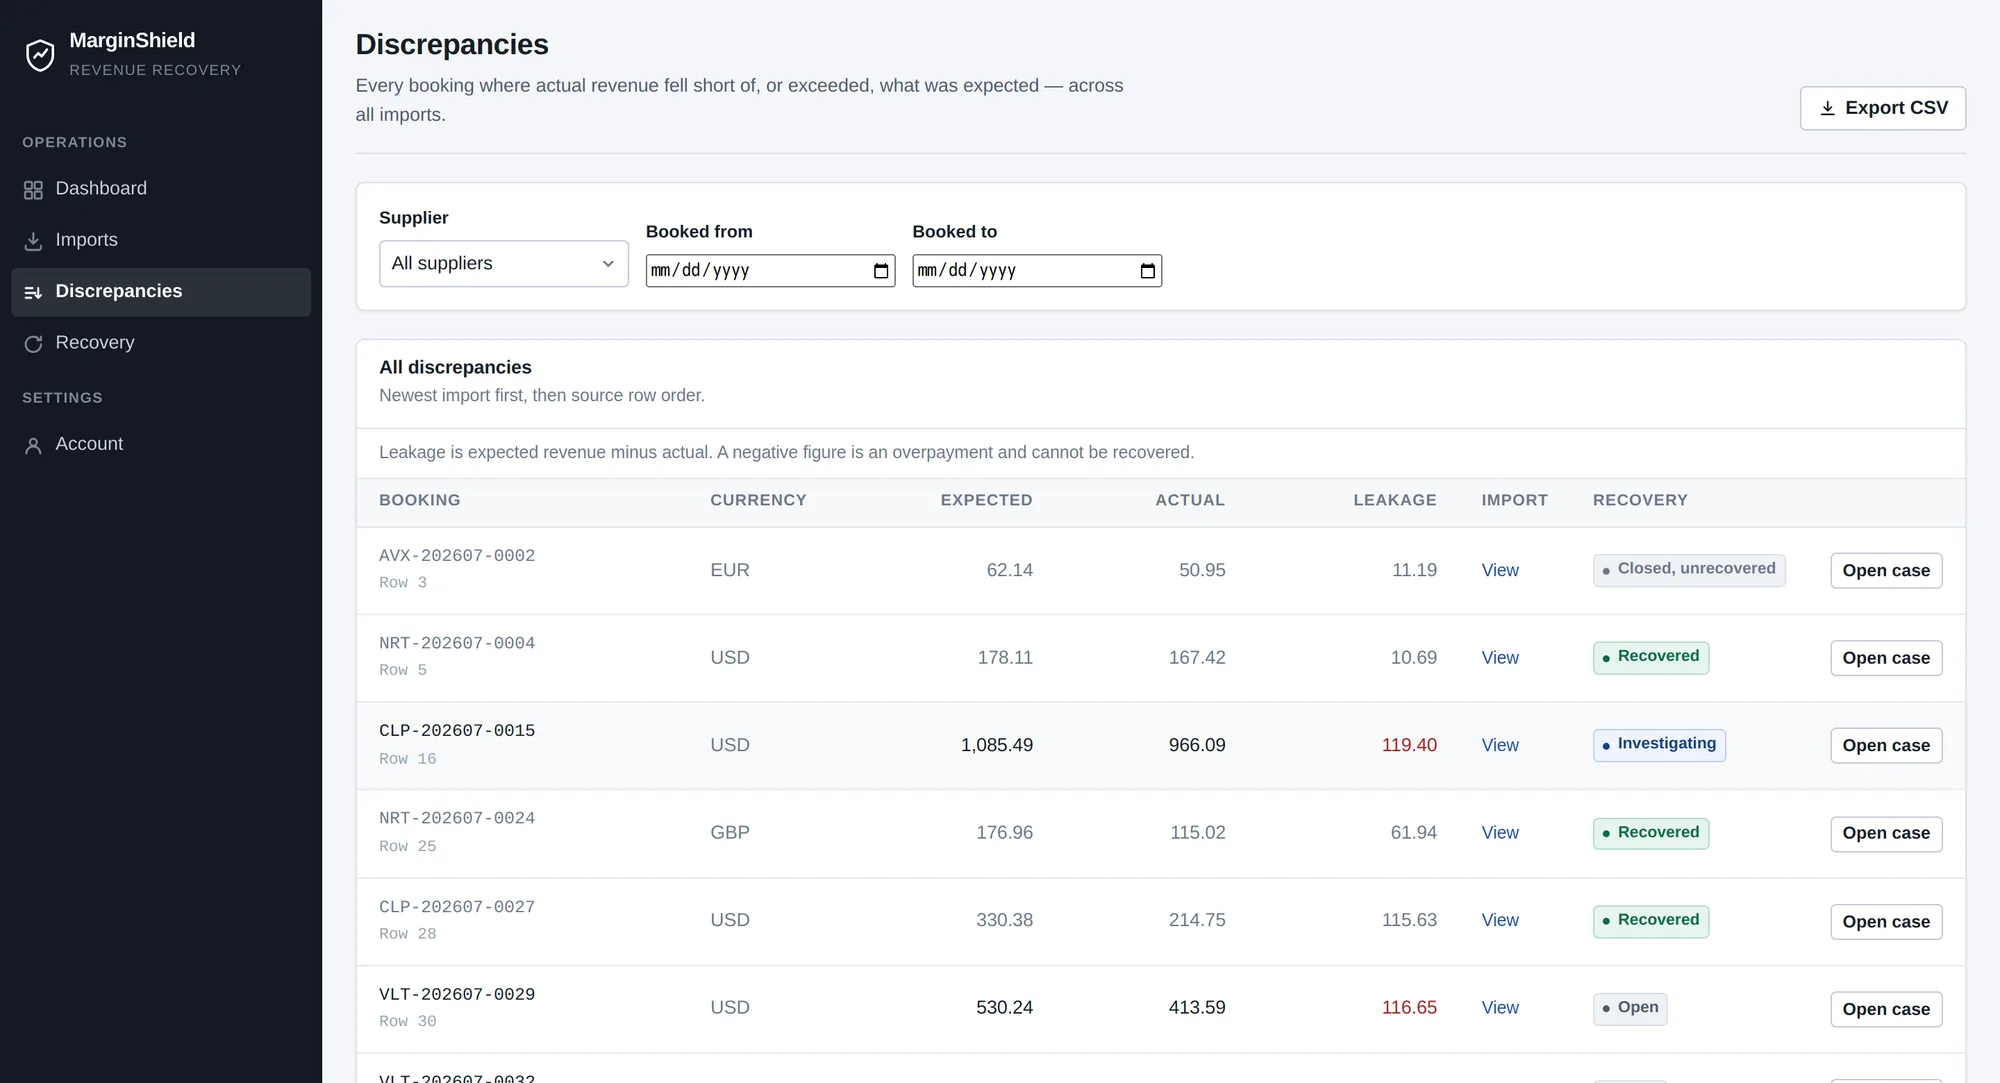Click download icon on Export CSV
This screenshot has height=1083, width=2000.
point(1827,108)
